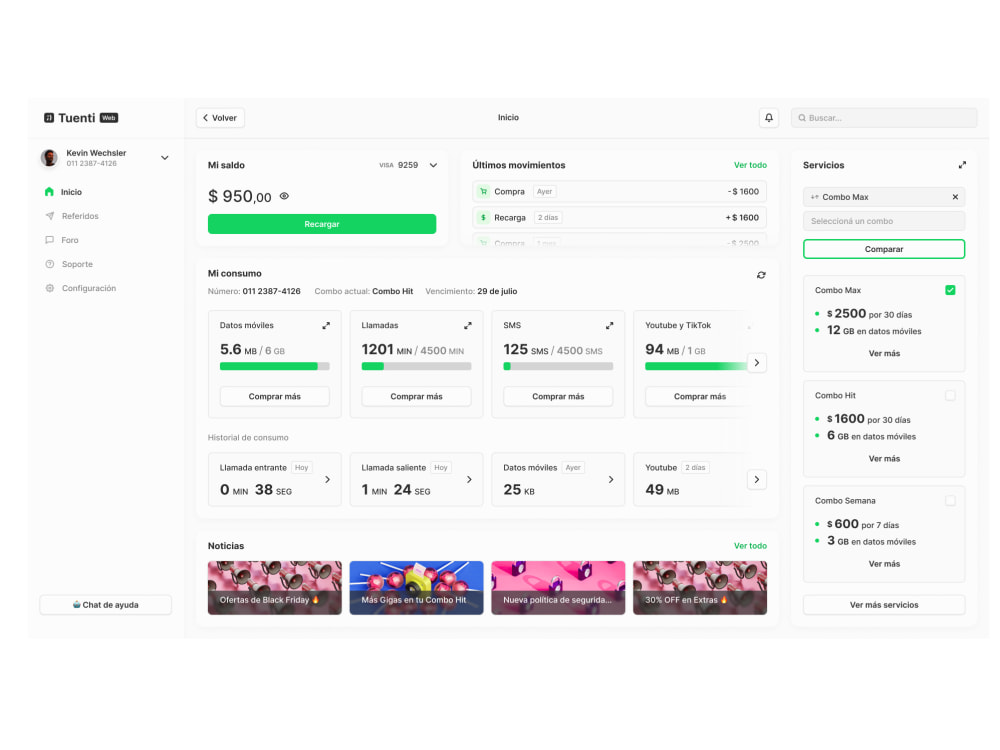Open the Seleccioná un combo selector
Image resolution: width=1000 pixels, height=750 pixels.
(884, 220)
